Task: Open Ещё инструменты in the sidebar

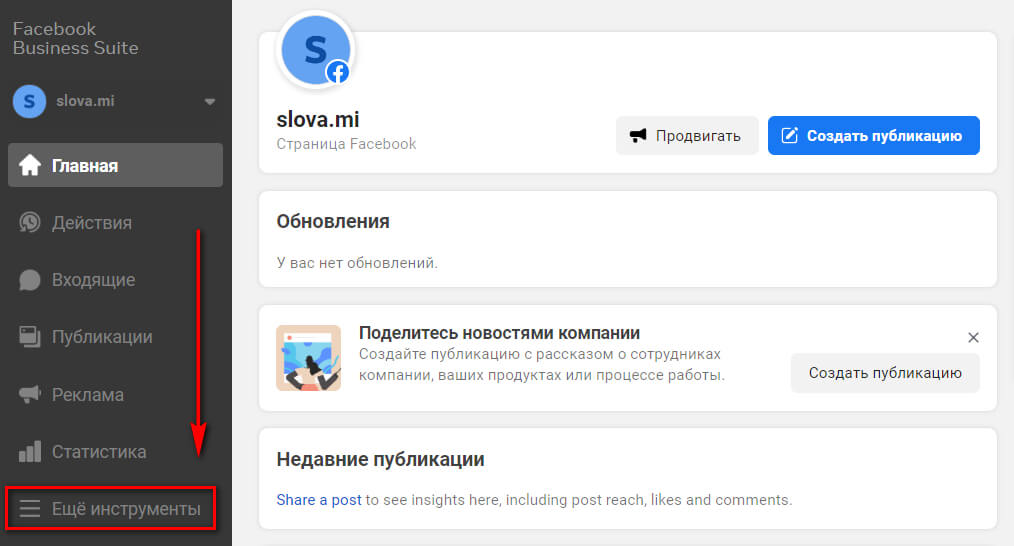Action: click(111, 508)
